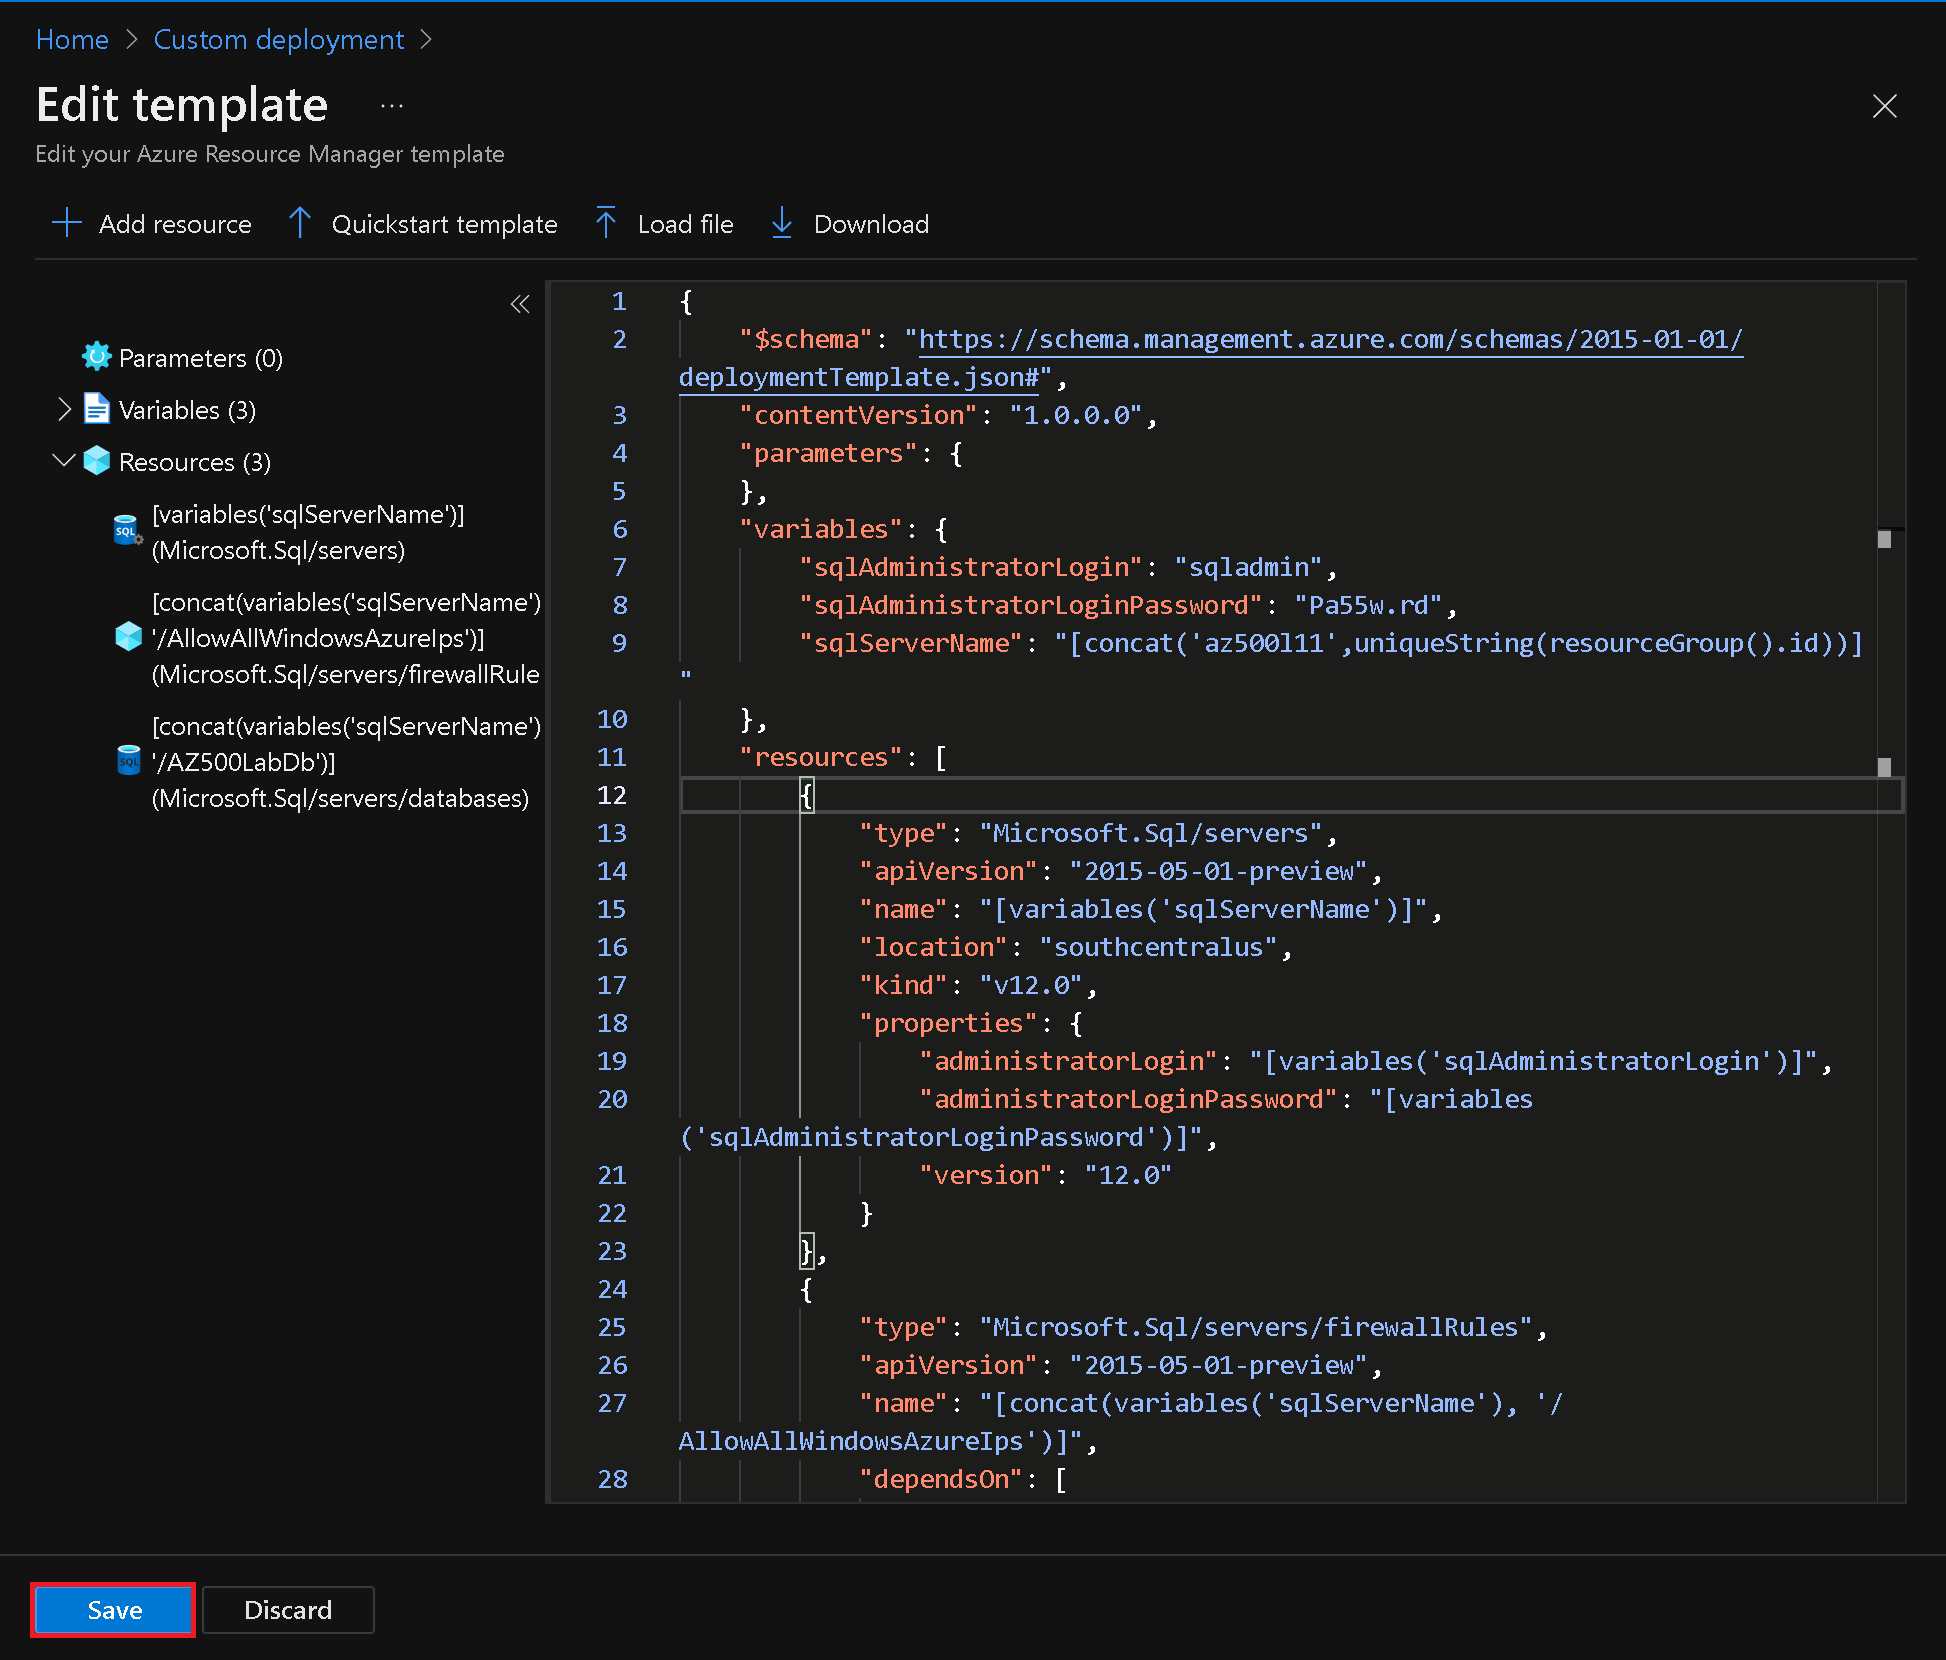Collapse the Resources (3) node
The width and height of the screenshot is (1946, 1660).
[x=64, y=461]
